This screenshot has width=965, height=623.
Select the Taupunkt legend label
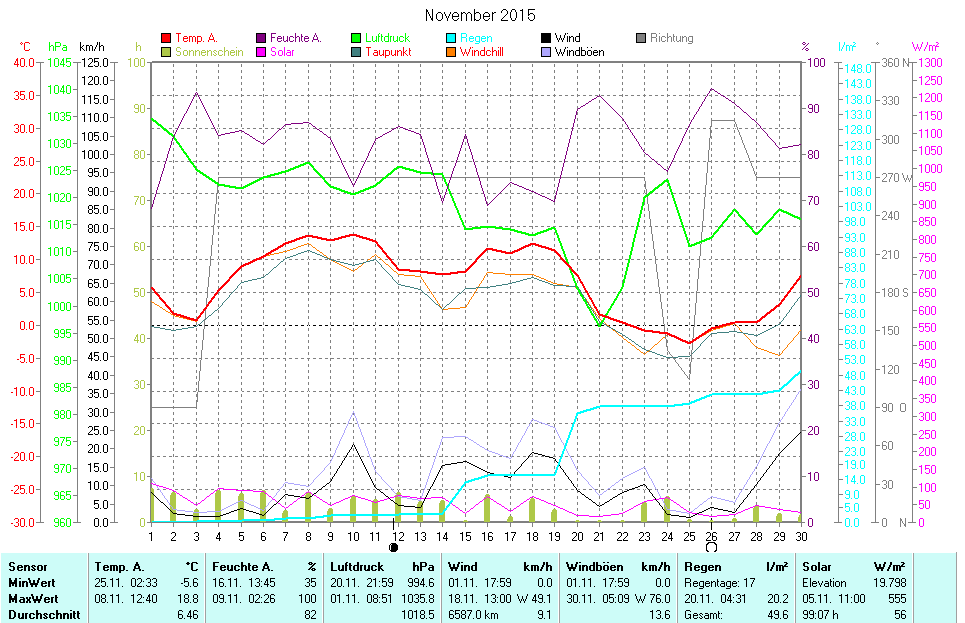pos(388,52)
